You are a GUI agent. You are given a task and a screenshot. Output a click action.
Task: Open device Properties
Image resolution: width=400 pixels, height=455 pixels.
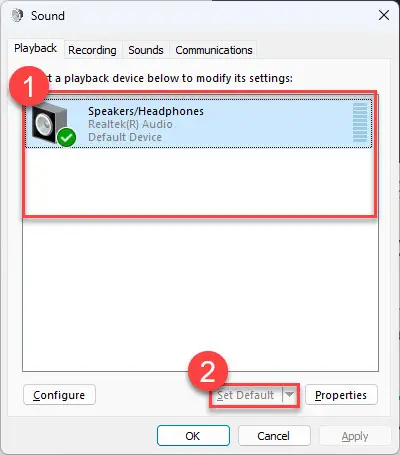[x=341, y=395]
